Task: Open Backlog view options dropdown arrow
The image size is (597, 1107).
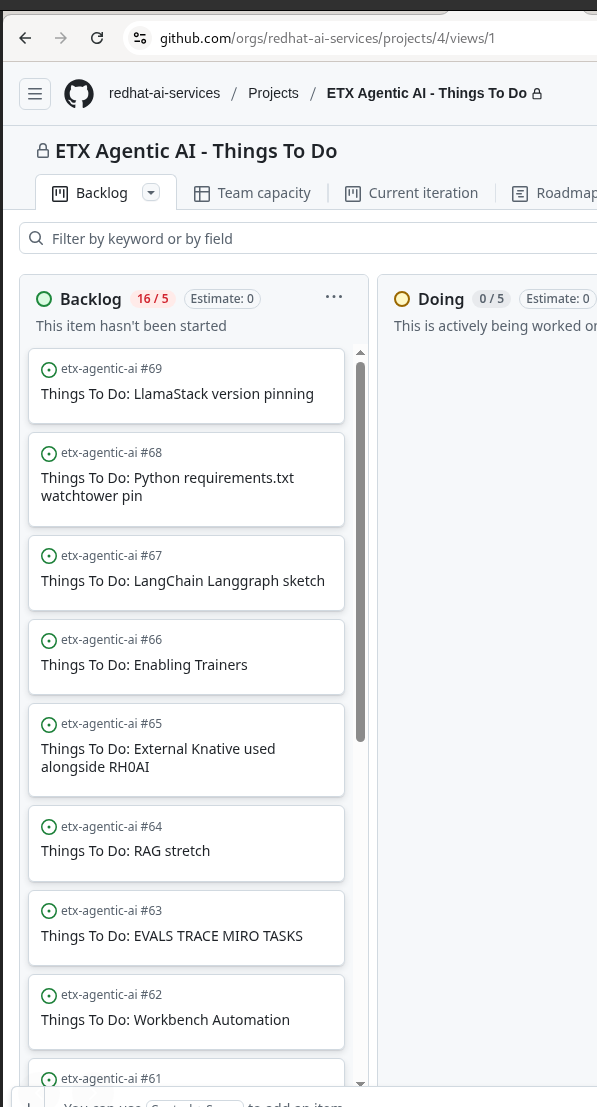Action: pos(151,192)
